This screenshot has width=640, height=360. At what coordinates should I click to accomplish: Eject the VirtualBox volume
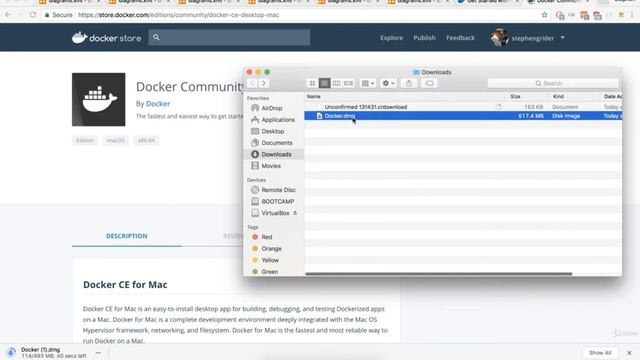[x=295, y=213]
